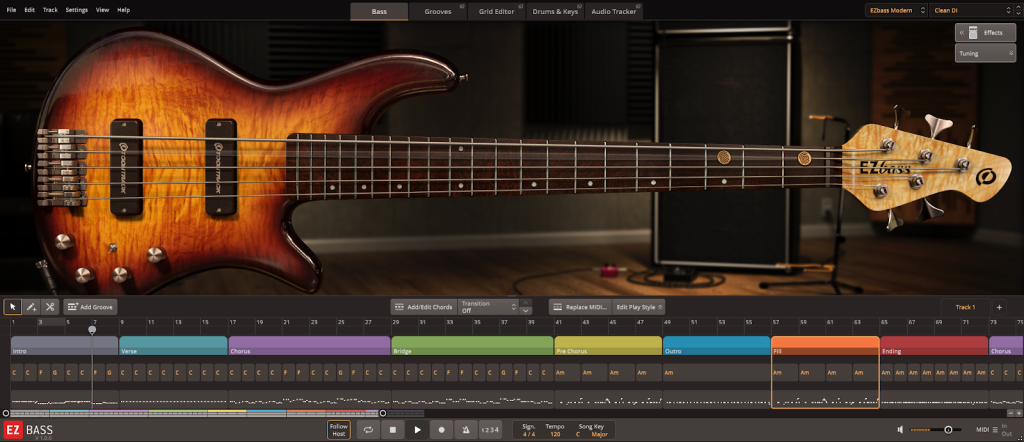Adjust the master volume slider

[947, 430]
